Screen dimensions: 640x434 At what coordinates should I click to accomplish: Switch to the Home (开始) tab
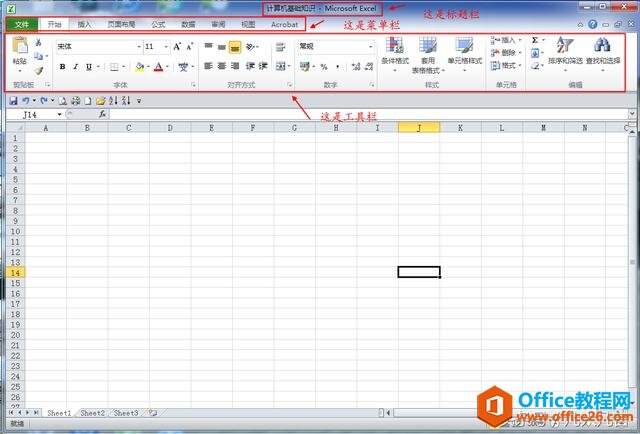54,24
